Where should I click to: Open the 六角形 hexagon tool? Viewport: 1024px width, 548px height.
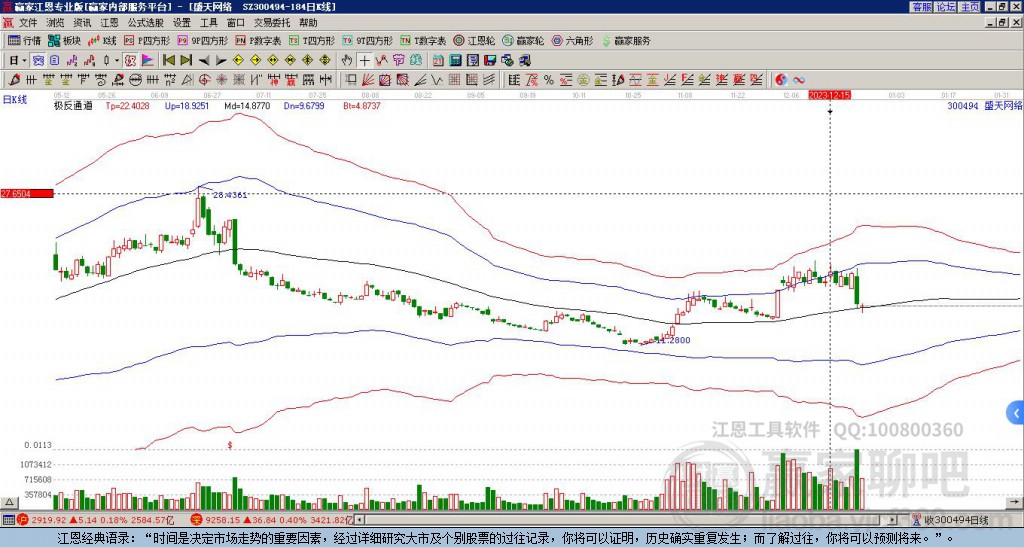573,40
